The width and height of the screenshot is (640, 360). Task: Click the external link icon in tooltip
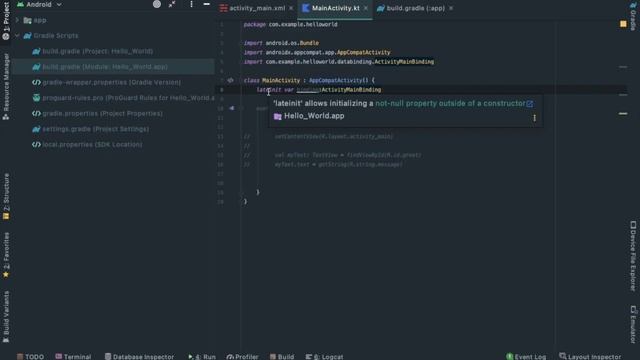tap(529, 104)
